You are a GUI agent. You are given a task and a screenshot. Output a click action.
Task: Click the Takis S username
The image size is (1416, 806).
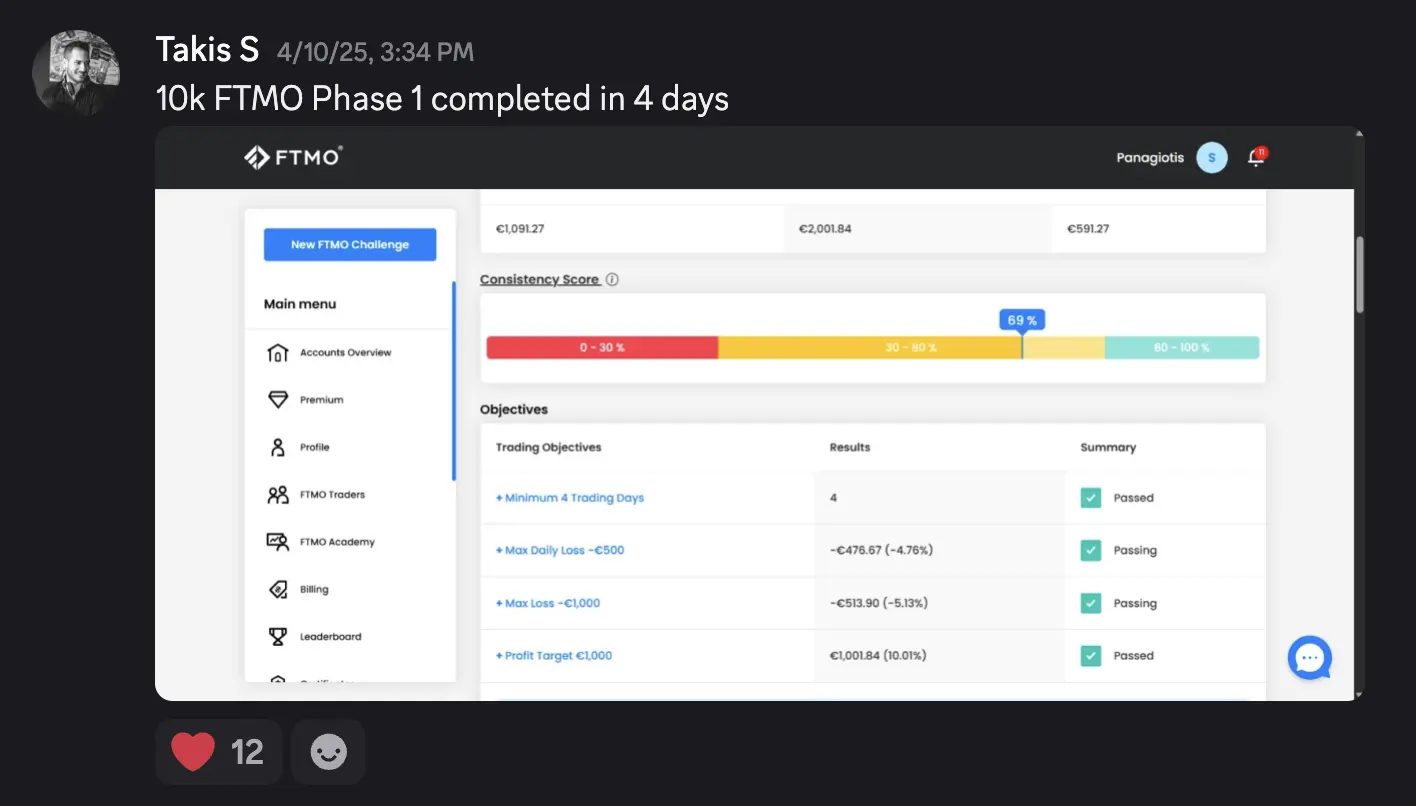click(207, 49)
